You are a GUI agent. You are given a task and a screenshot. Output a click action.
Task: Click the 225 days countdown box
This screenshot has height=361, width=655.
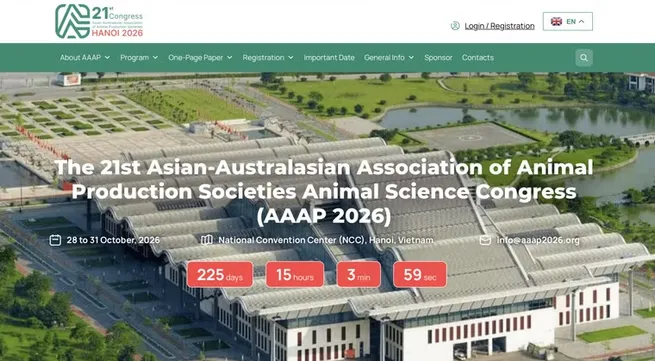pyautogui.click(x=220, y=275)
